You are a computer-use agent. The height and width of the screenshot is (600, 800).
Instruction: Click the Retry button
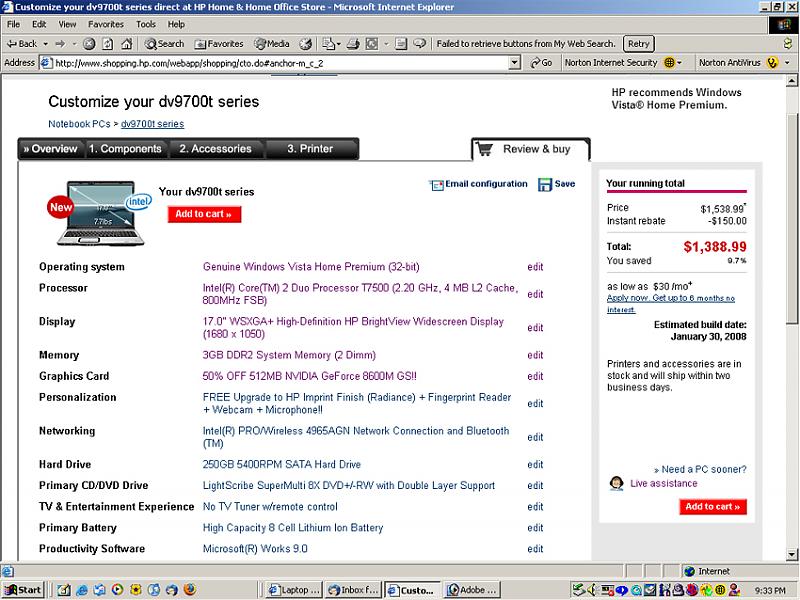click(x=639, y=44)
